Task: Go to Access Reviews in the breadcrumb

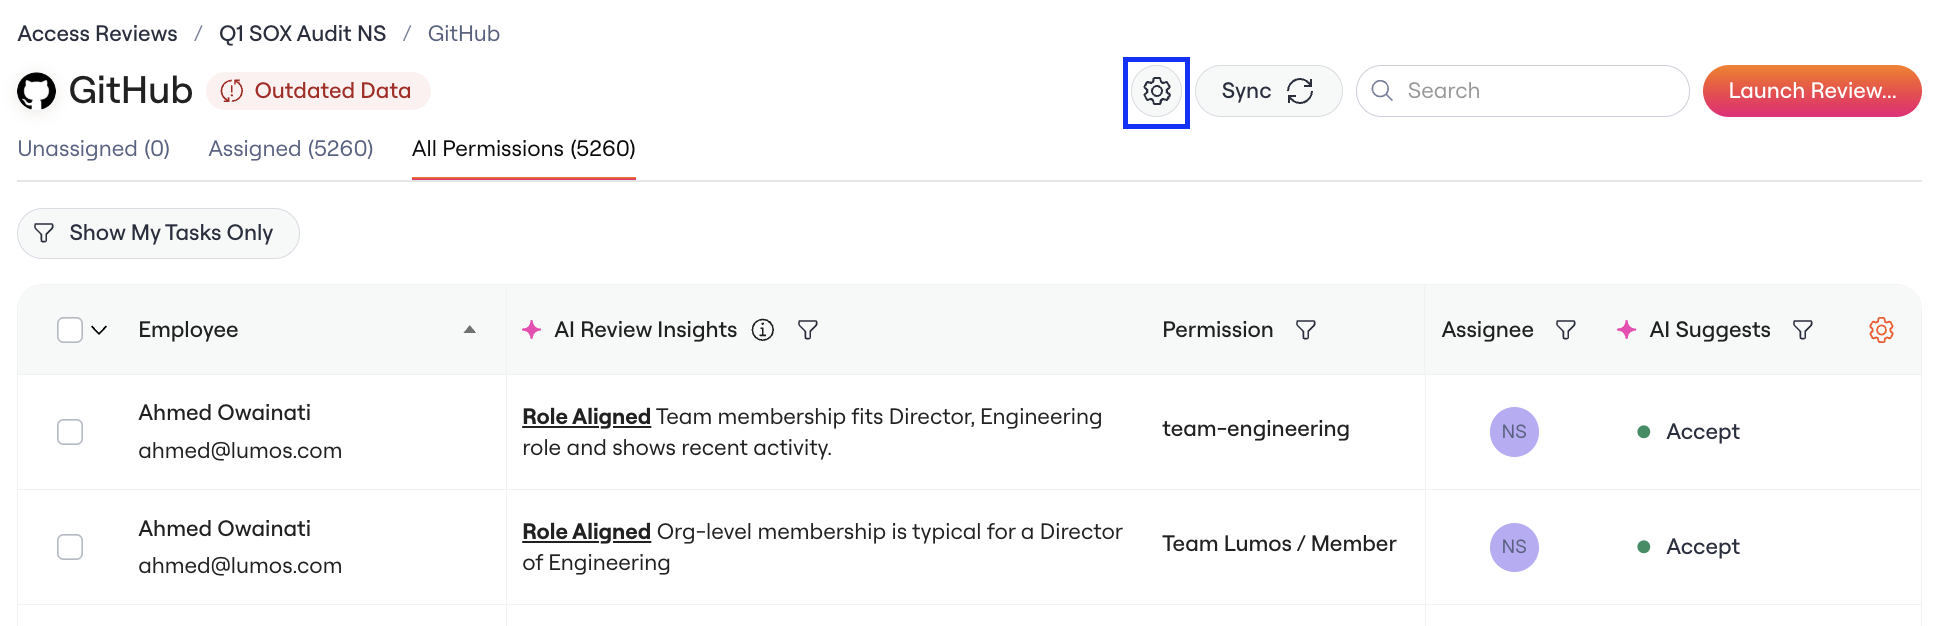Action: [98, 34]
